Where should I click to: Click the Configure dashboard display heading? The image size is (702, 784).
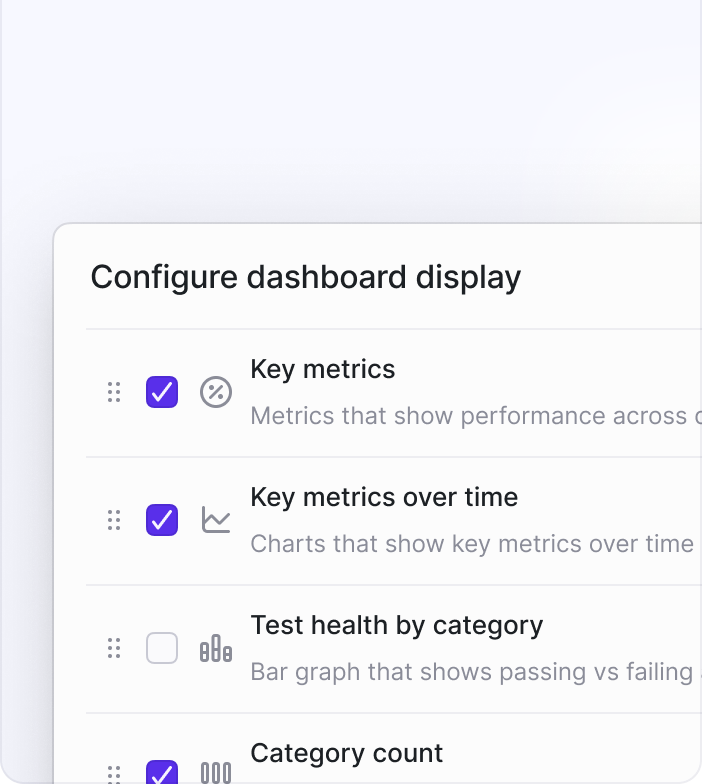[x=306, y=278]
